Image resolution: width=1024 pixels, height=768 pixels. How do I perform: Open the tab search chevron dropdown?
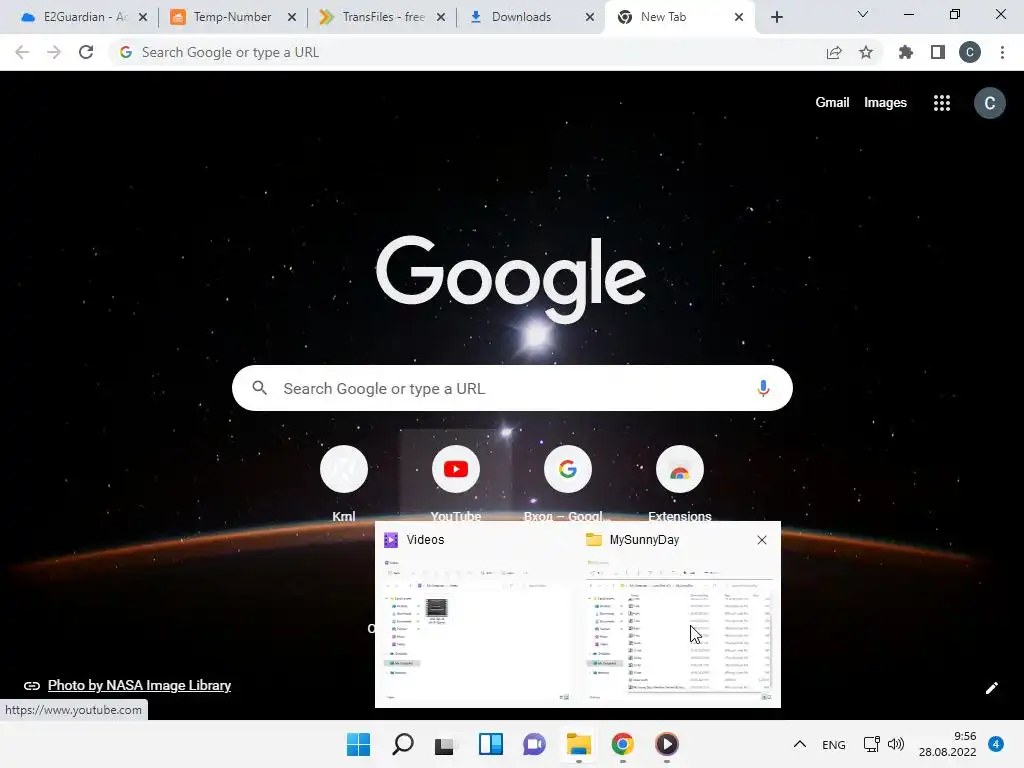863,14
